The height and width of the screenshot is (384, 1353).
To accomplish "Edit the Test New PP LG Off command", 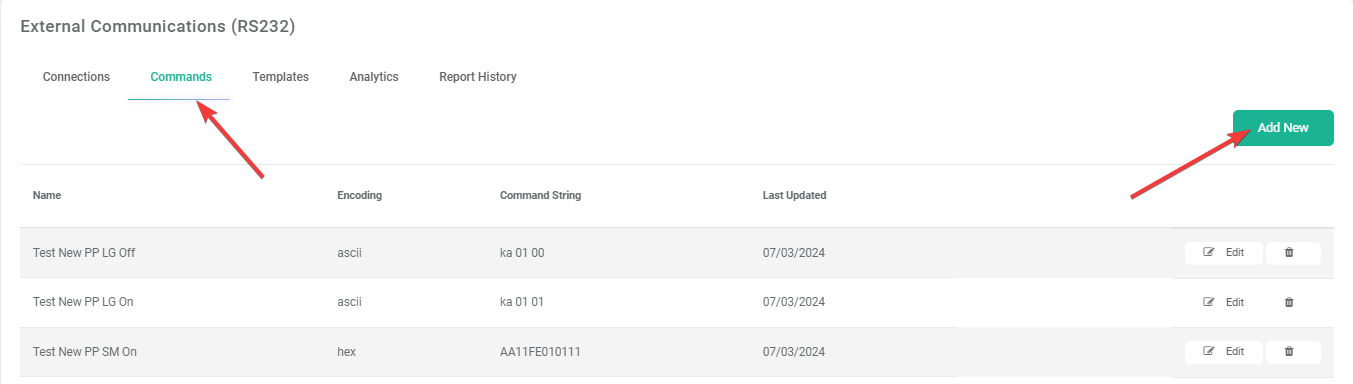I will [x=1224, y=253].
